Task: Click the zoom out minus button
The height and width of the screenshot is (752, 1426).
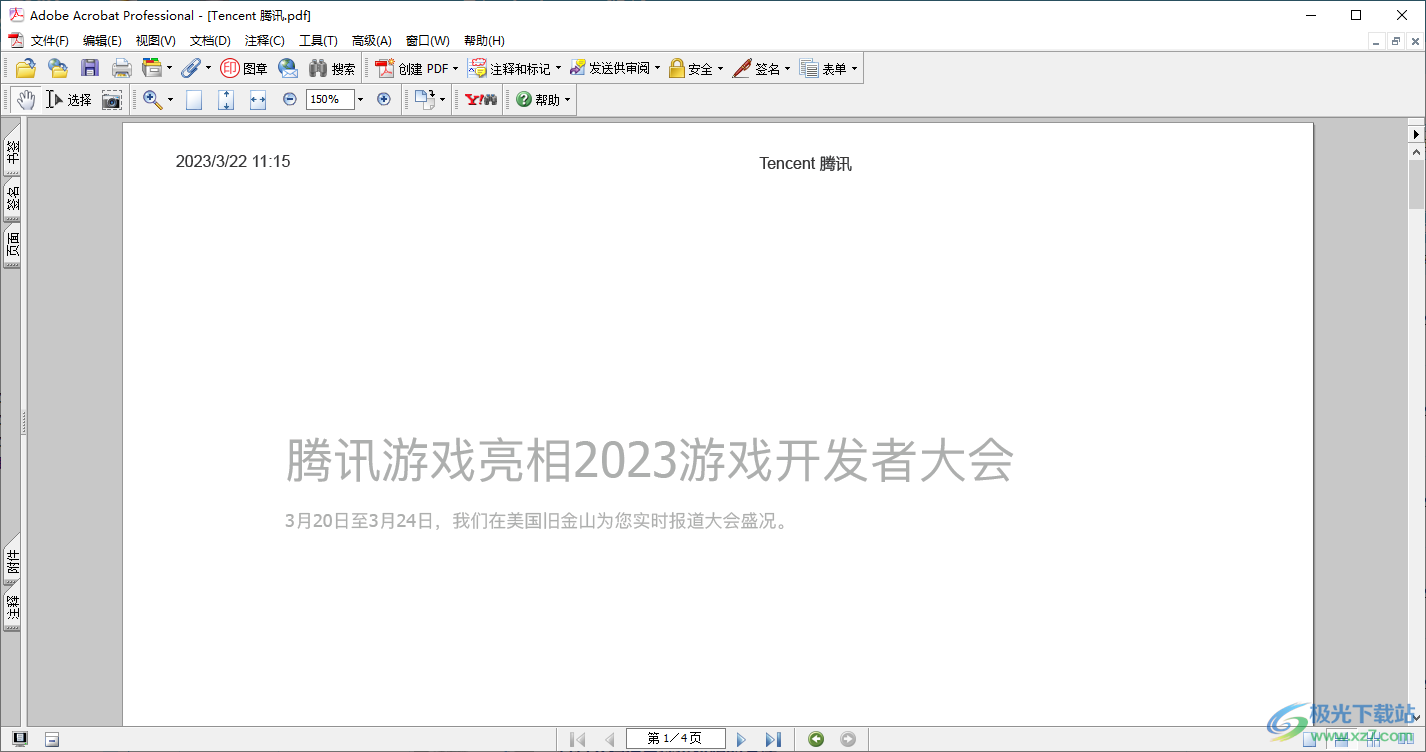Action: click(x=290, y=99)
